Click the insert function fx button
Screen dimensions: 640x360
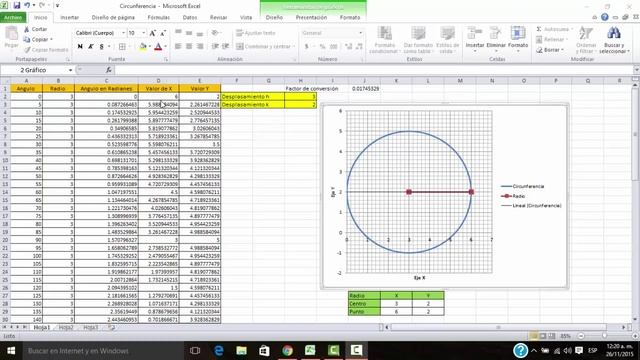(109, 70)
